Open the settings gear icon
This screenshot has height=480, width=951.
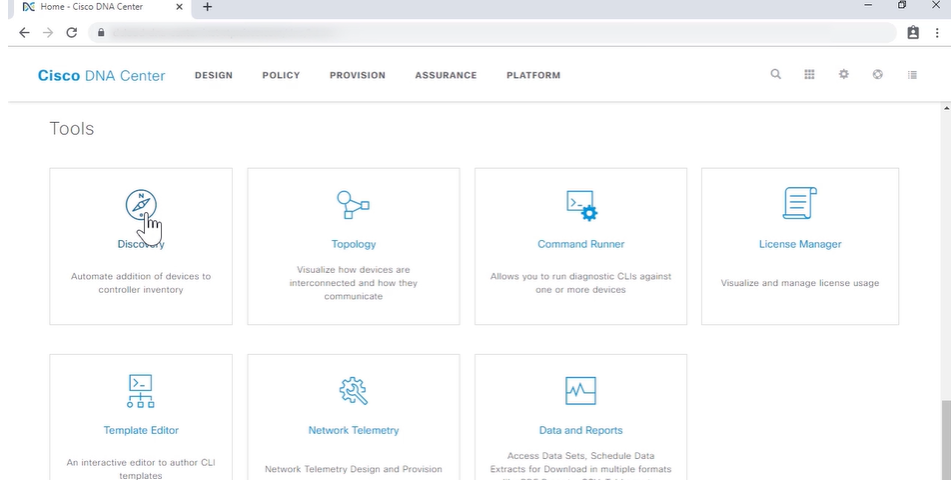coord(844,75)
